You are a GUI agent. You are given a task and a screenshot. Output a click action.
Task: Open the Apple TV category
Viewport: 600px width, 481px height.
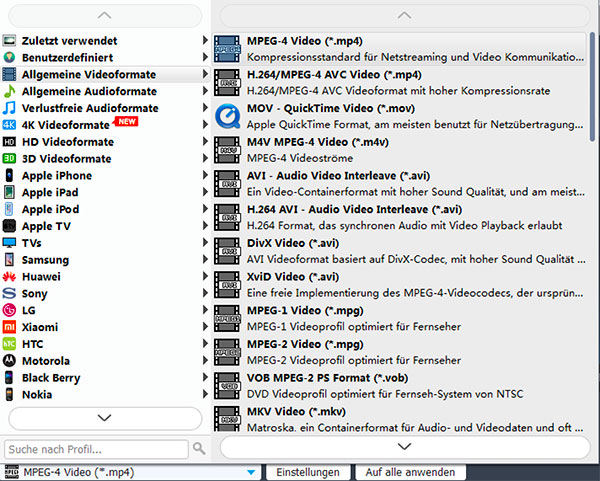tap(105, 226)
